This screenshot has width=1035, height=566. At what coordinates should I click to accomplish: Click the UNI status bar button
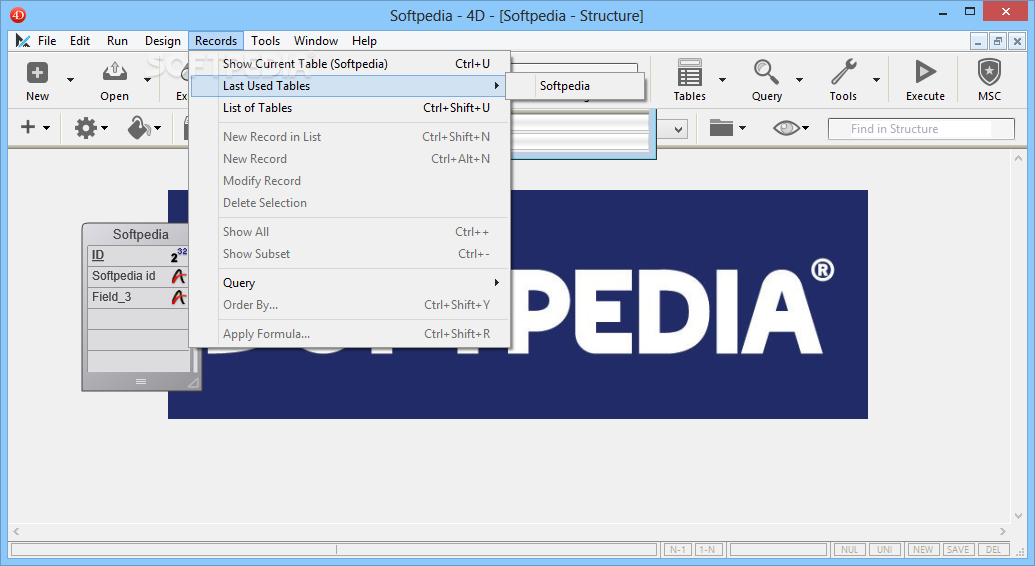point(885,549)
